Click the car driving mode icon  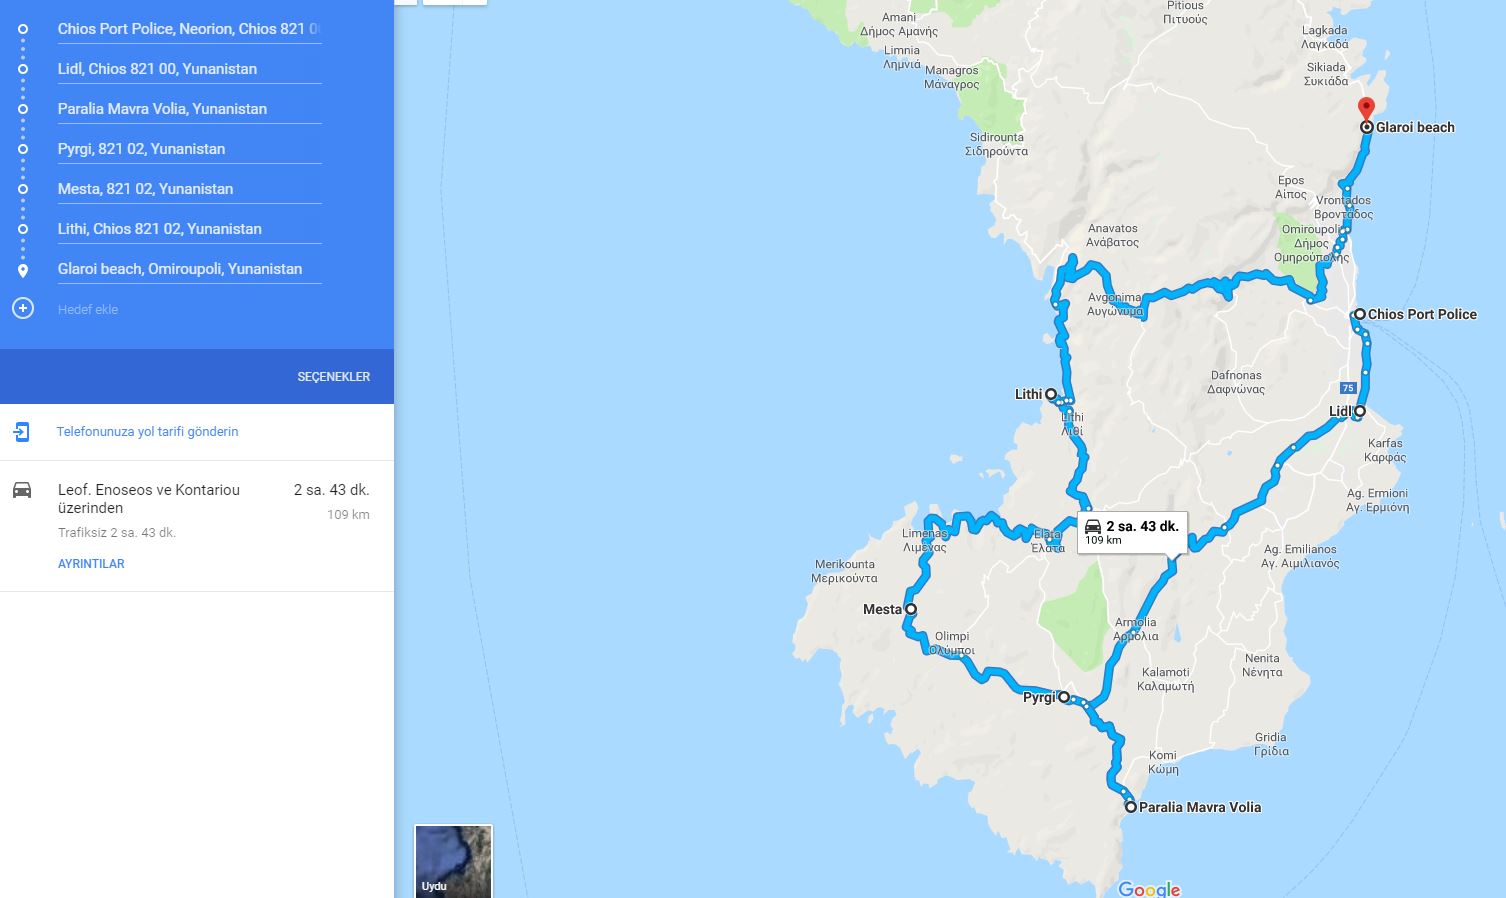(22, 490)
